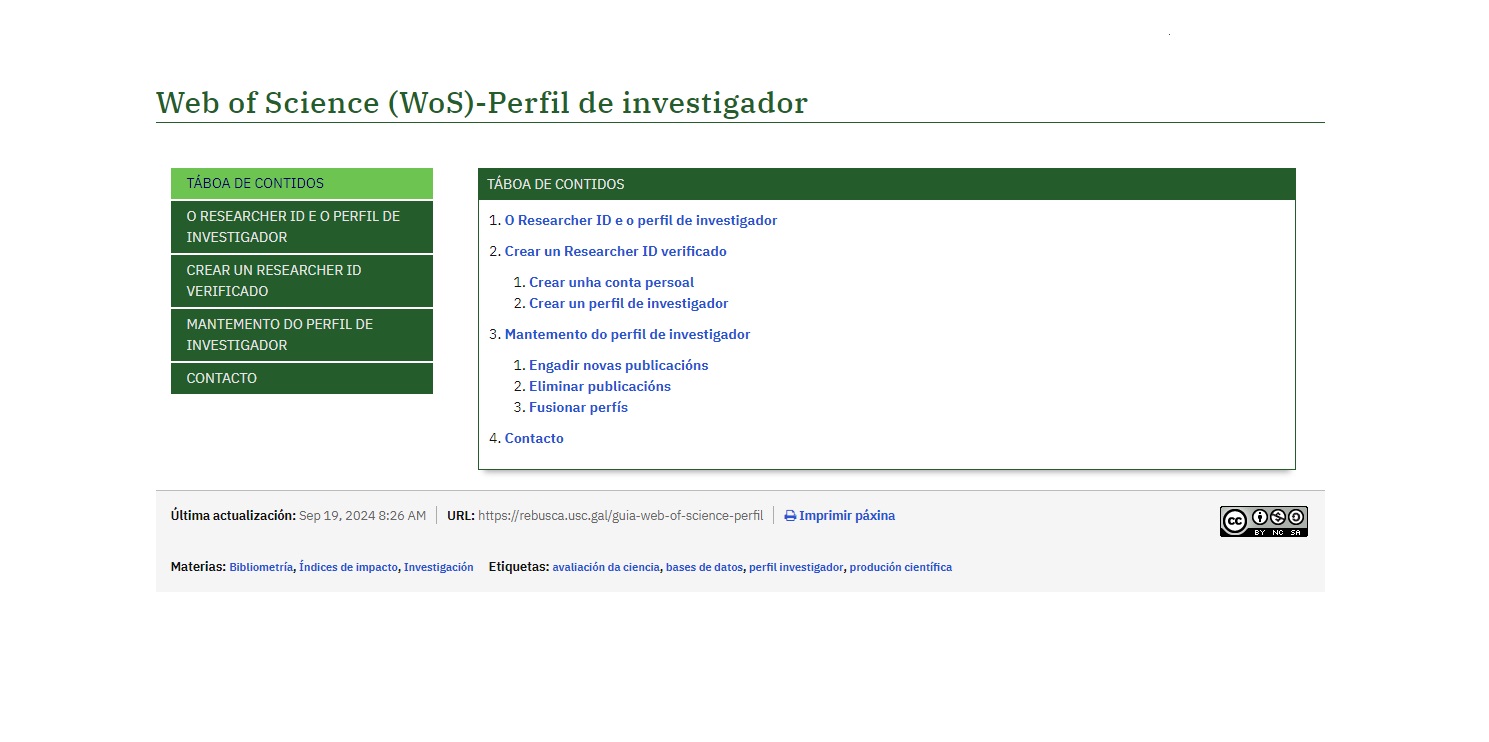Open 'O Researcher ID e o perfil de investigador' link

(x=640, y=221)
